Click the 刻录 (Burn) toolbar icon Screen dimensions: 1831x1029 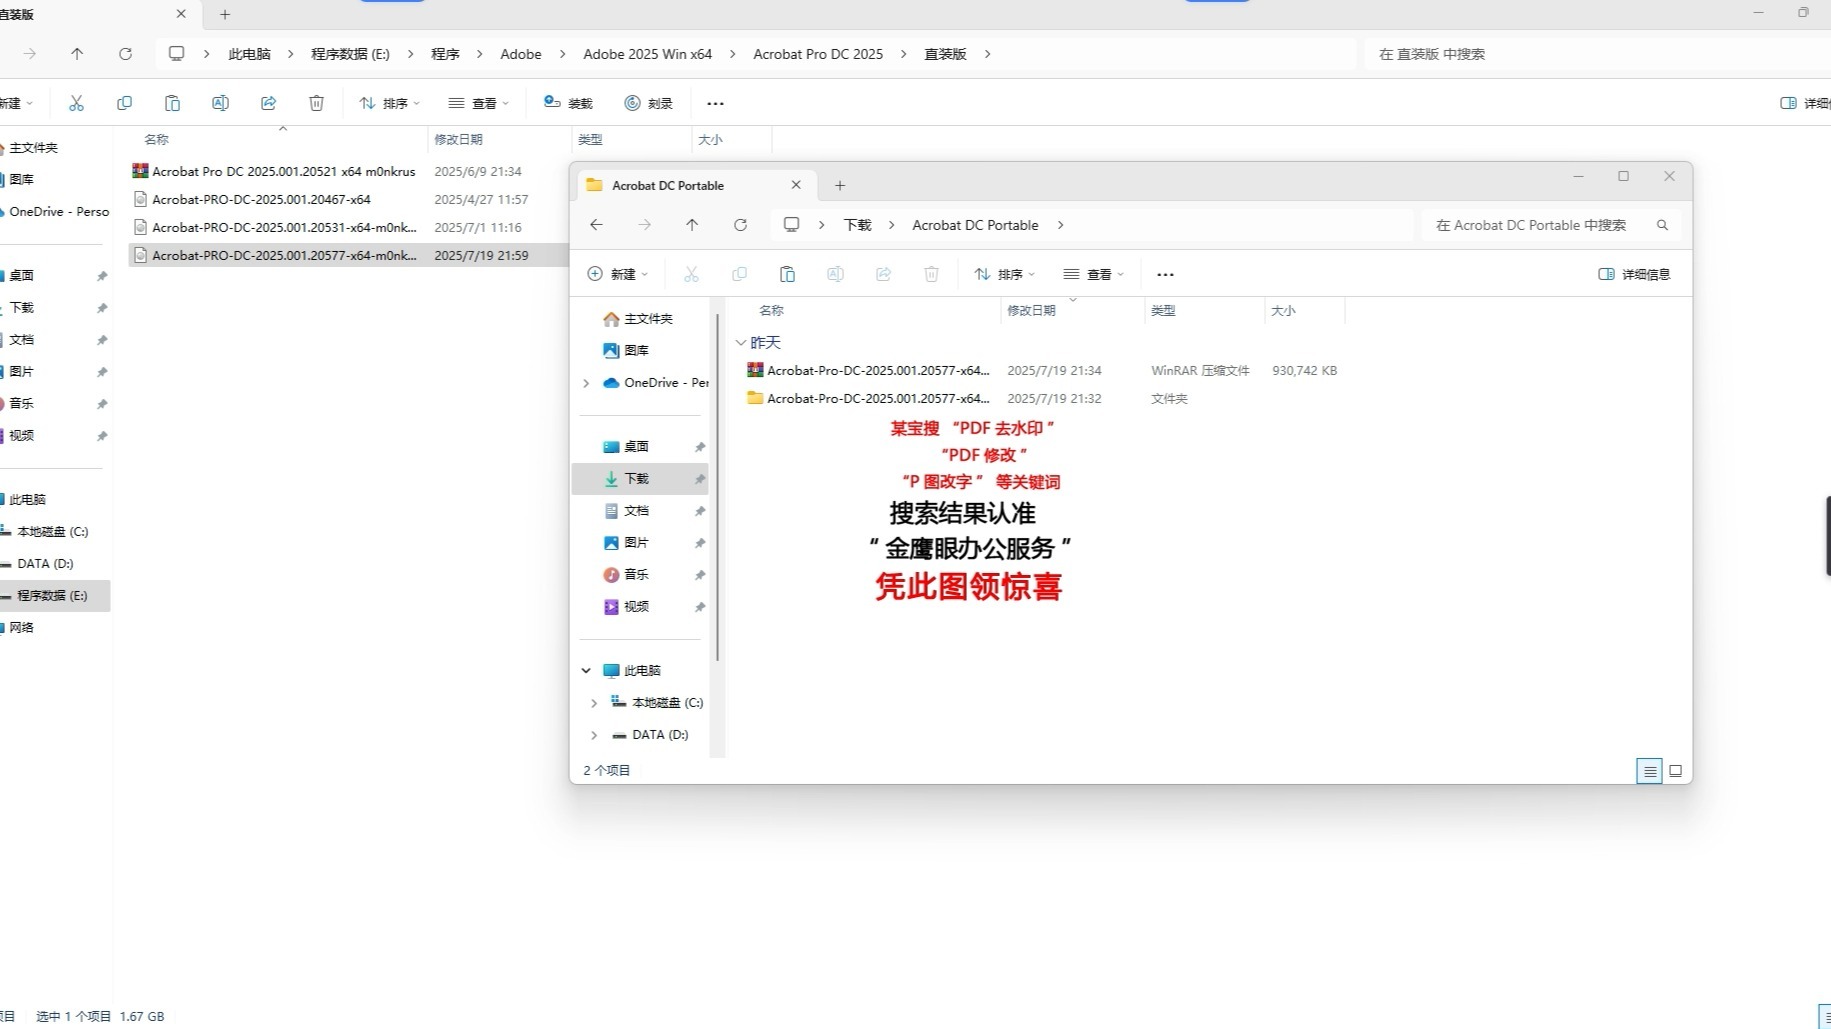648,103
